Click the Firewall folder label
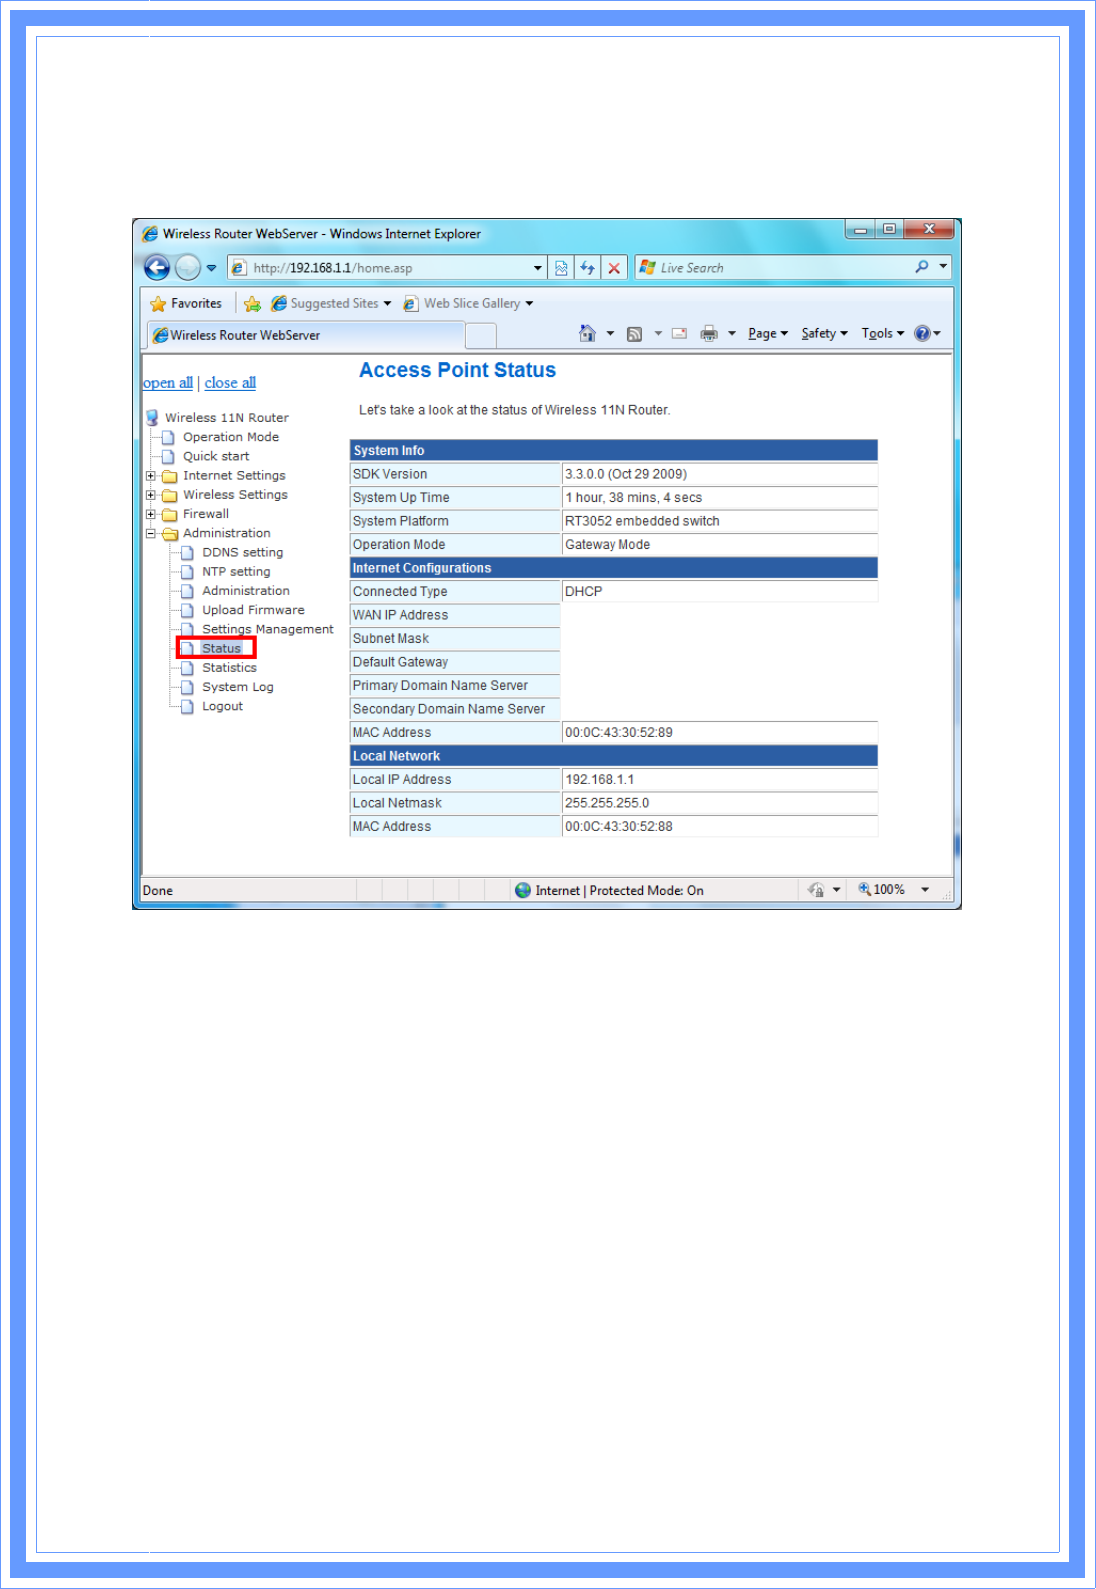This screenshot has height=1589, width=1096. (x=206, y=514)
